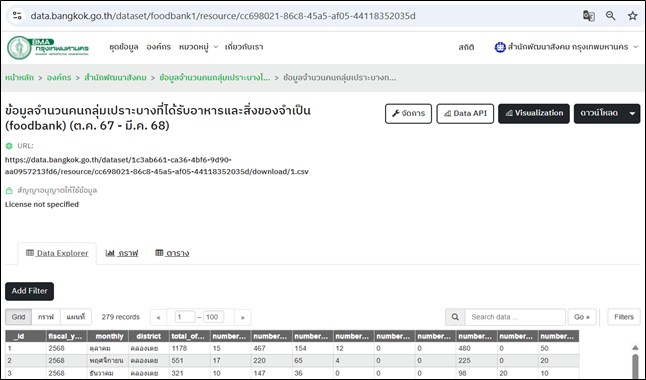Screen dimensions: 646x380
Task: Click the BMA Bangkok logo
Action: 48,47
